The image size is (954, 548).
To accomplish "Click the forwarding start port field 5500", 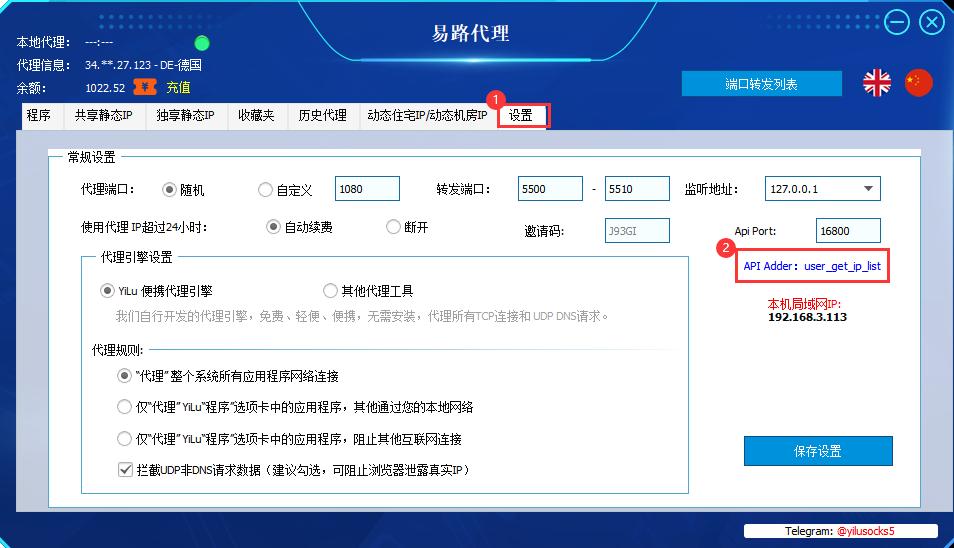I will (551, 189).
